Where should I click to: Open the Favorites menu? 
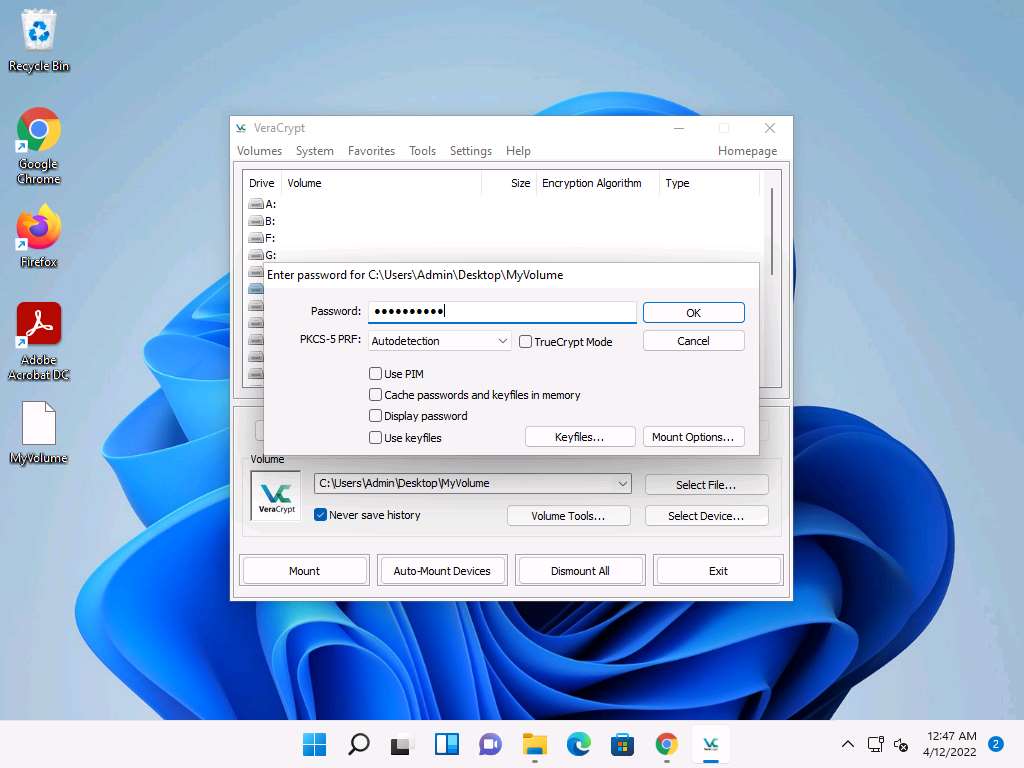tap(371, 151)
